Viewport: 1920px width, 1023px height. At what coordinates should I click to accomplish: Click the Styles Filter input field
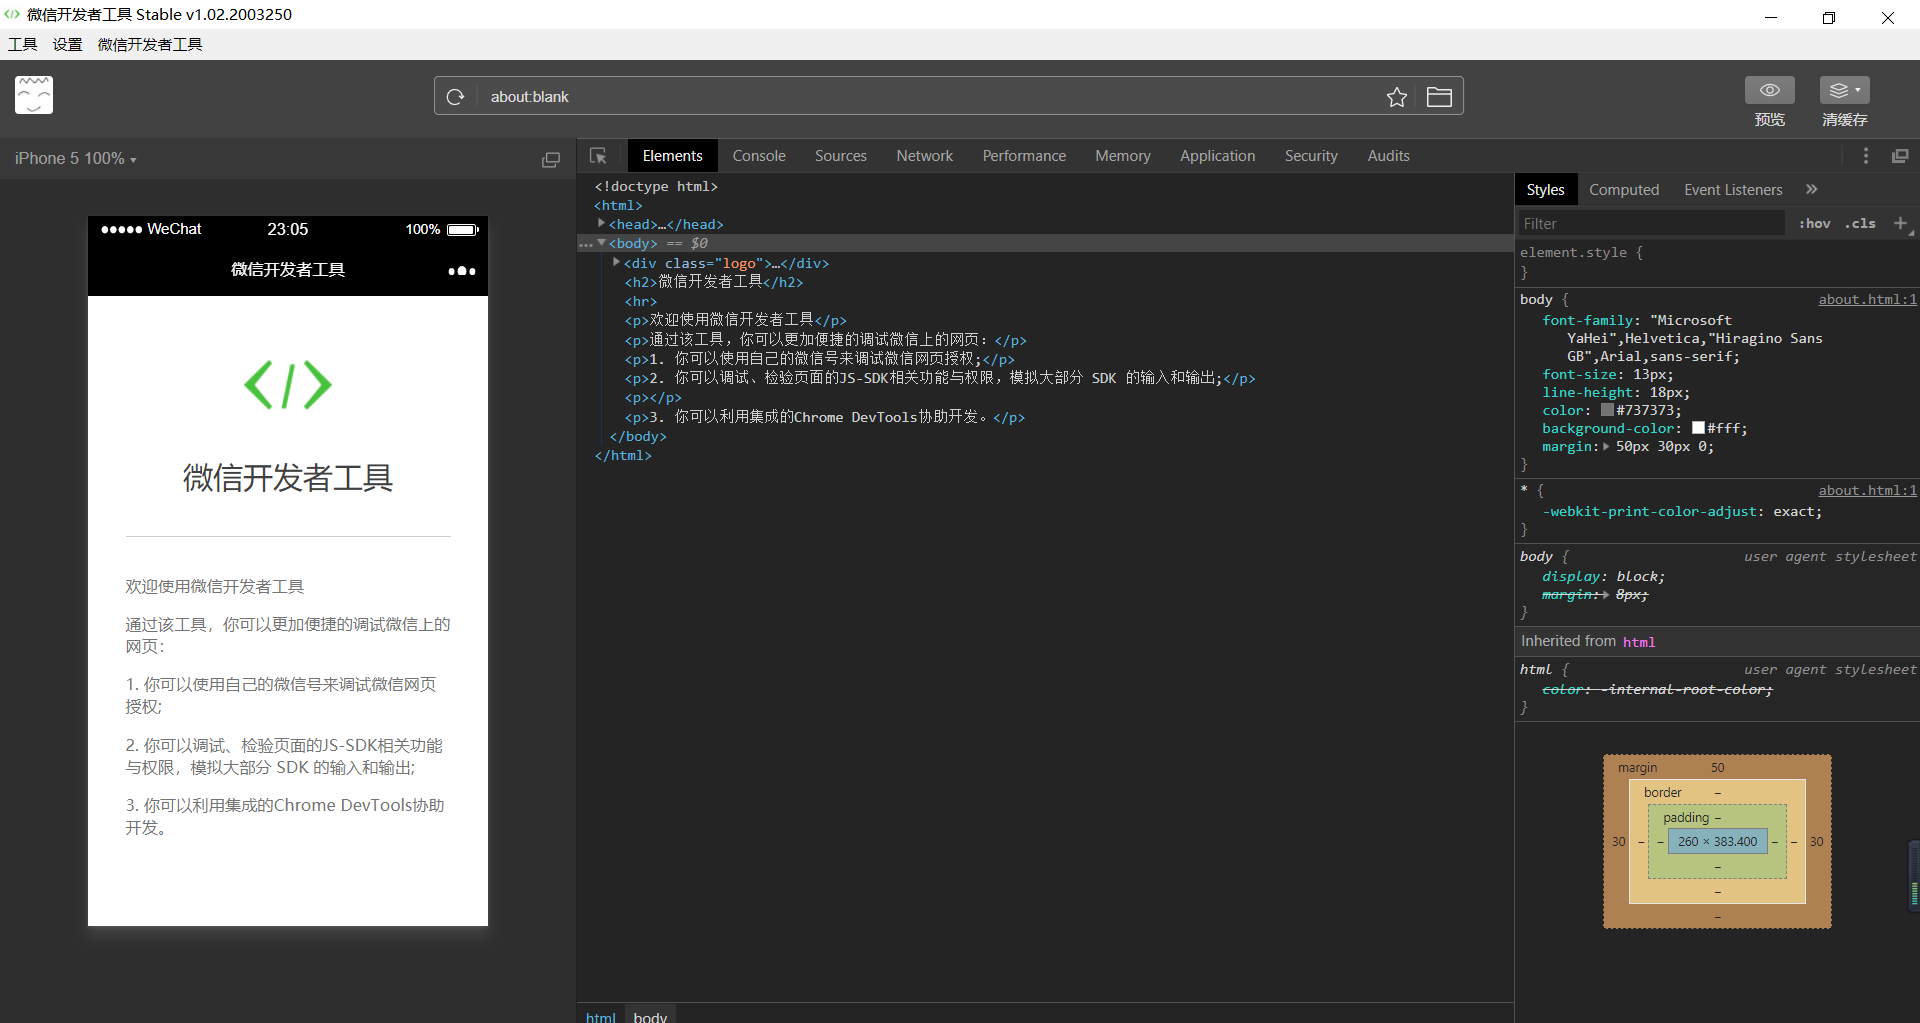click(1650, 224)
